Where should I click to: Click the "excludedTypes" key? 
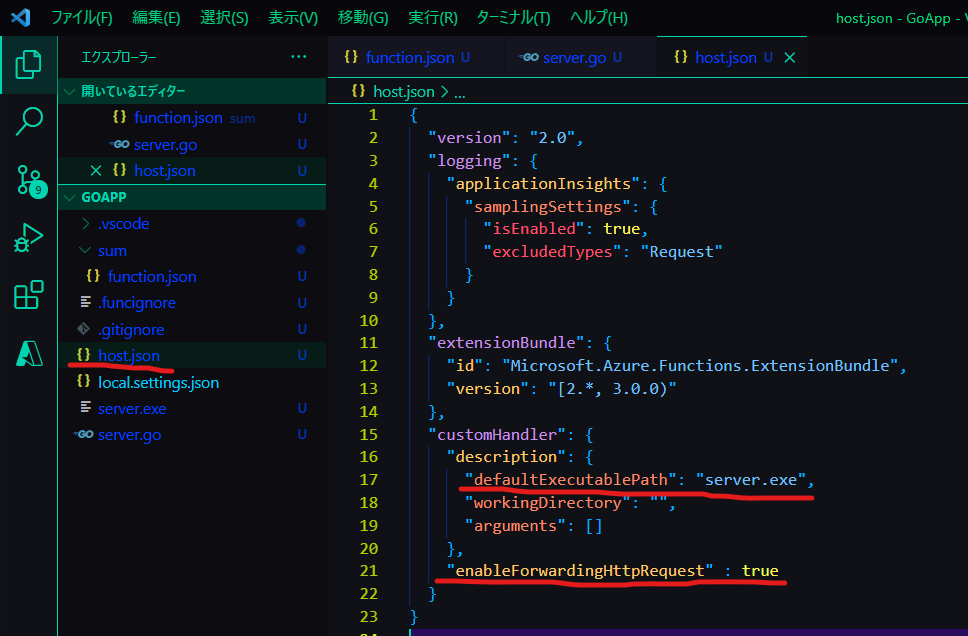(552, 251)
